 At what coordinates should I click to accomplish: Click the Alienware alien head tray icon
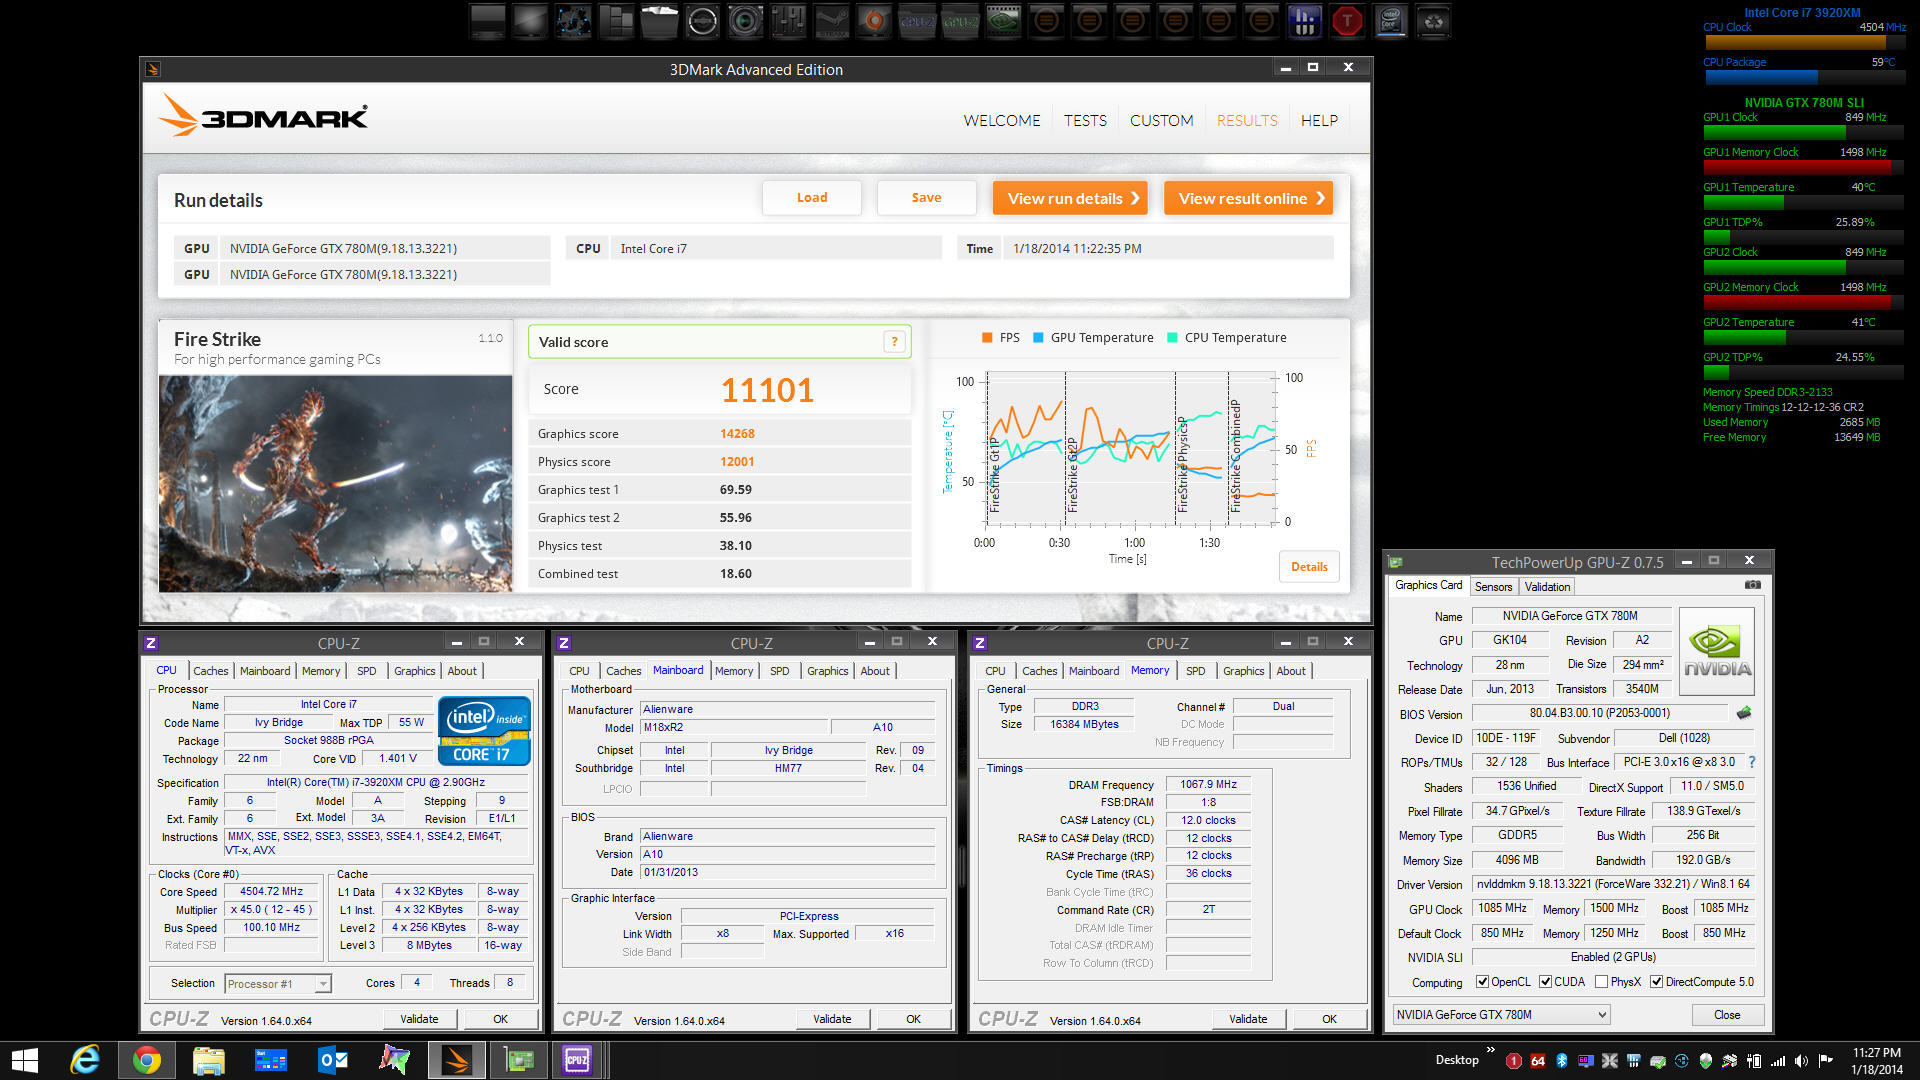[1705, 1060]
